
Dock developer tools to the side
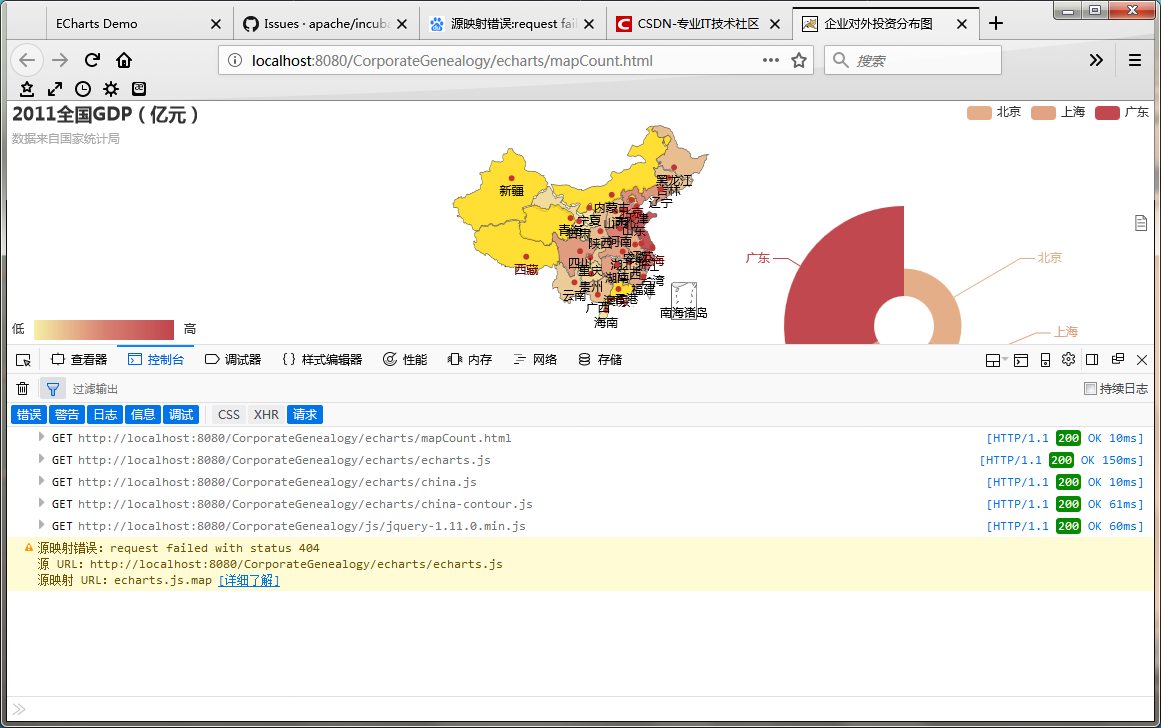[x=1092, y=359]
